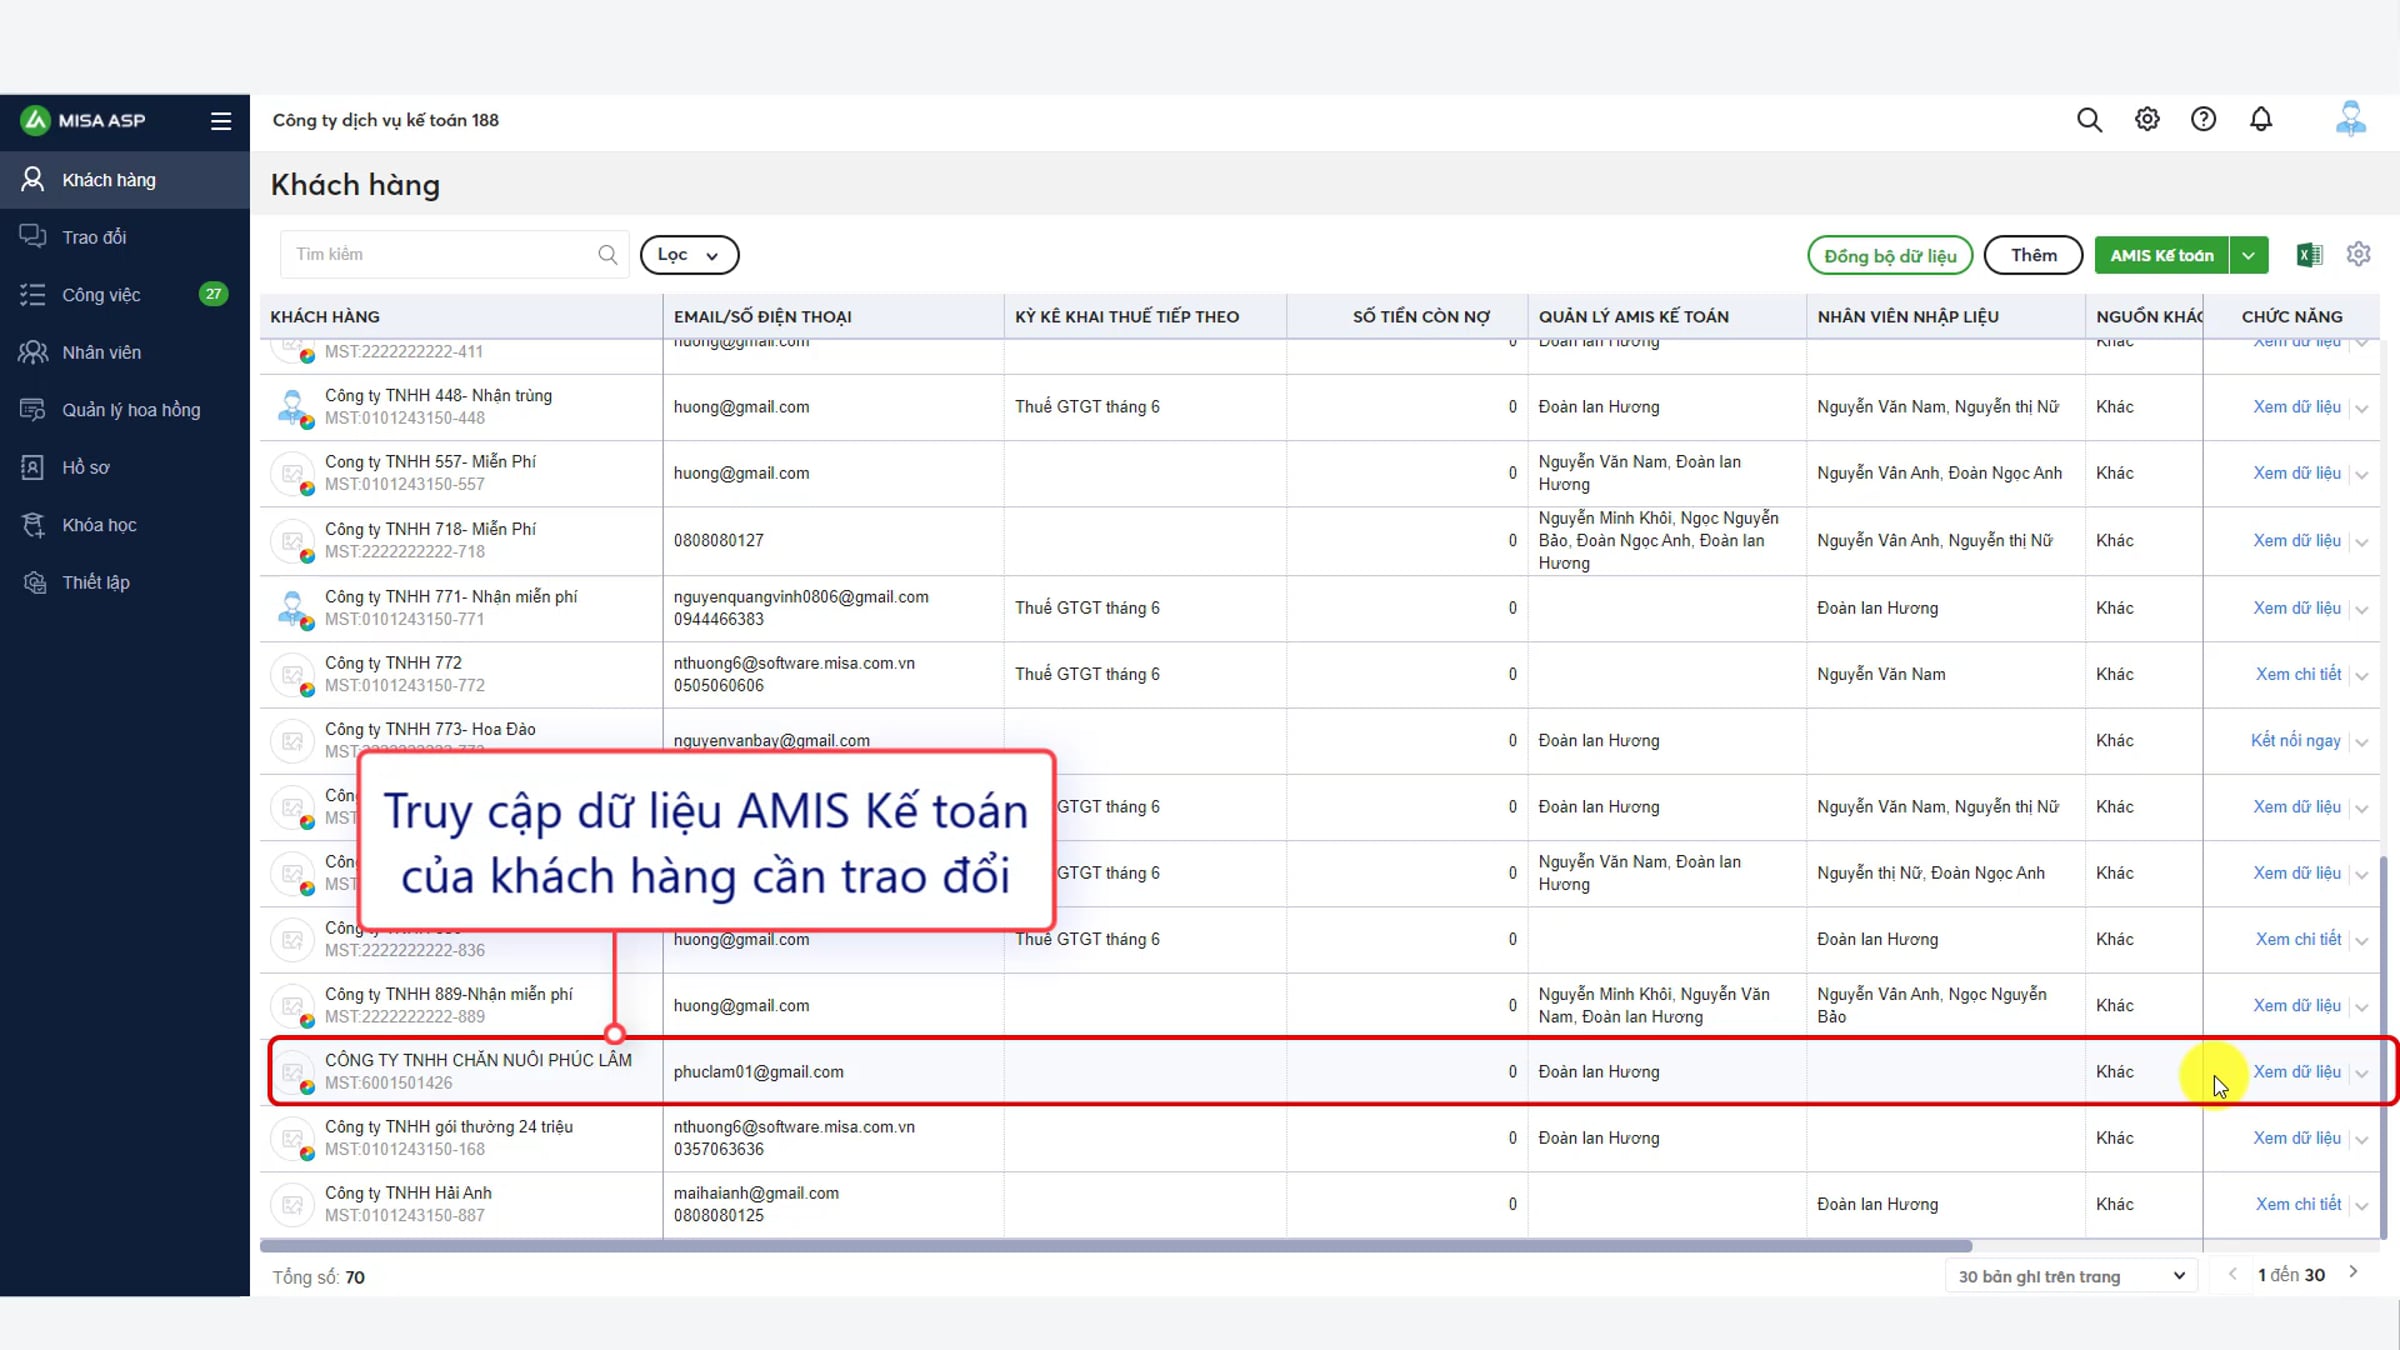Viewport: 2400px width, 1350px height.
Task: Click avatar of Công ty TNHH Hải Anh
Action: [293, 1204]
